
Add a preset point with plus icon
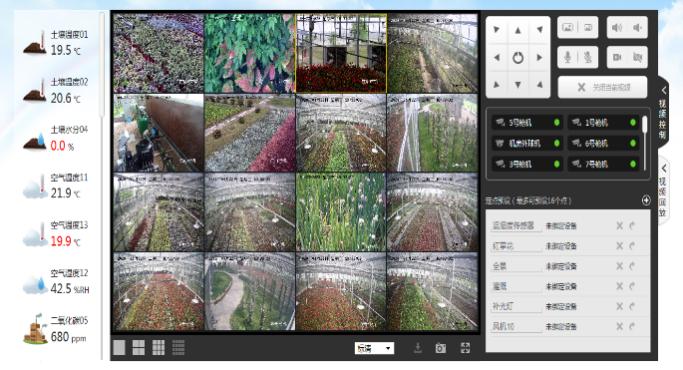(646, 200)
